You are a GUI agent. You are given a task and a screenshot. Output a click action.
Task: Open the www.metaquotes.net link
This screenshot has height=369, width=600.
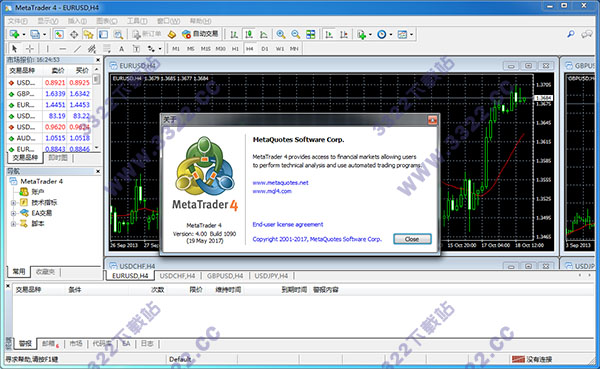tap(280, 183)
